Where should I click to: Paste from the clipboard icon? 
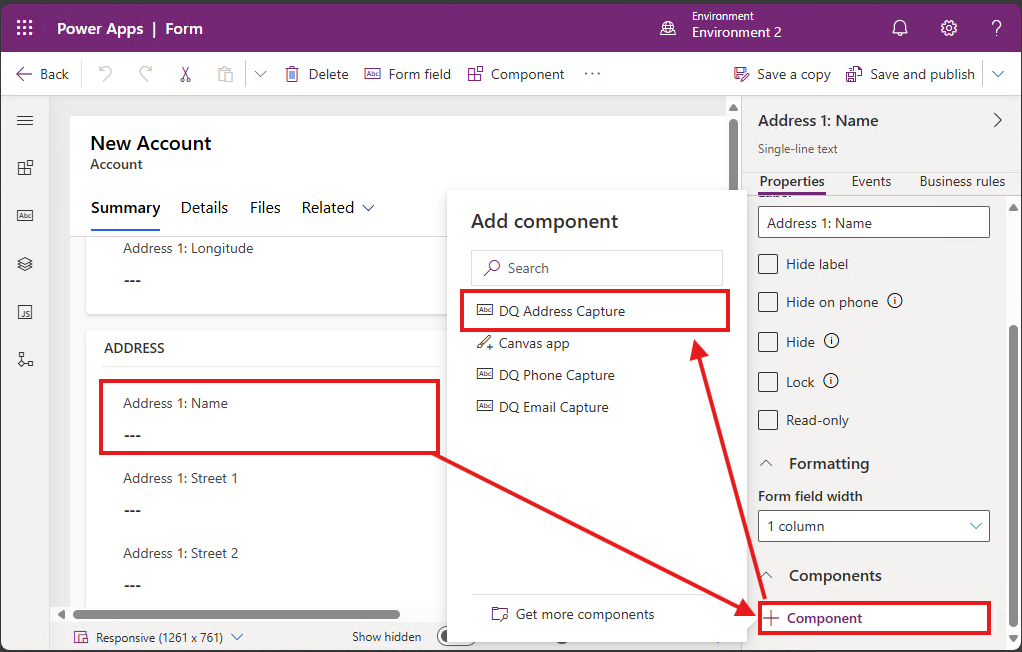click(225, 74)
